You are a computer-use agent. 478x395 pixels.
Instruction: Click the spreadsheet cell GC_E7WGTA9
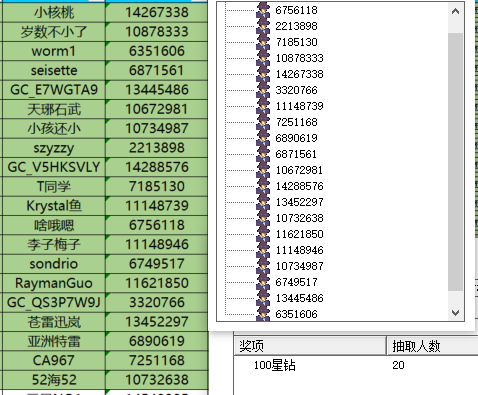(x=54, y=90)
